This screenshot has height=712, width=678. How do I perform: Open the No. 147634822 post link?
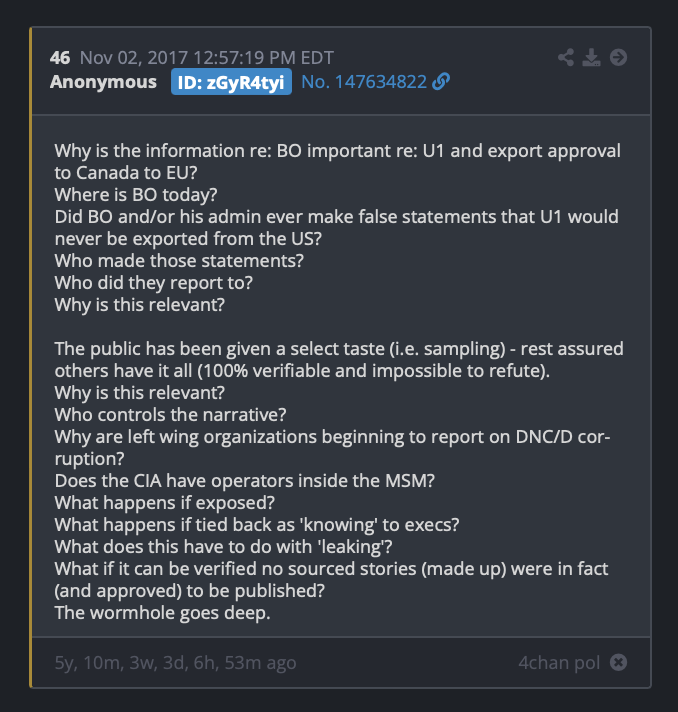click(364, 82)
